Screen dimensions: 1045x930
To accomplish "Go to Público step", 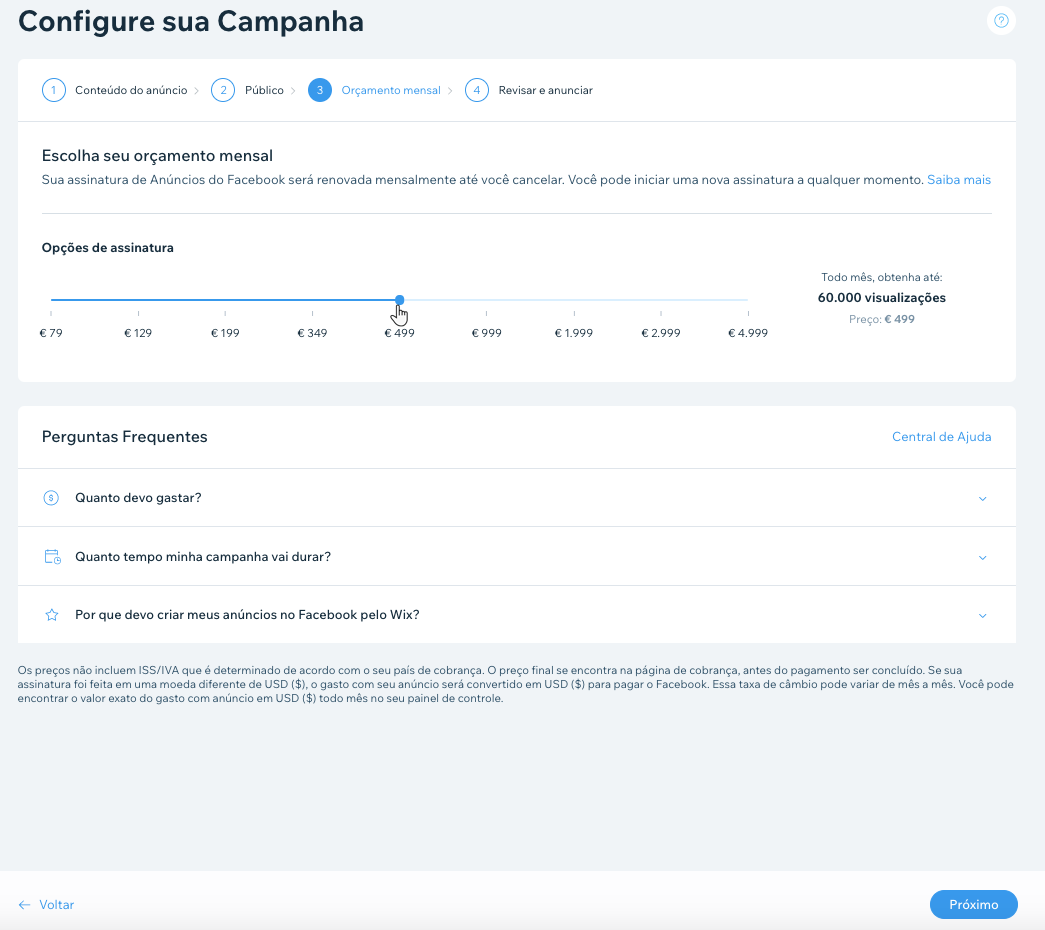I will click(x=264, y=90).
